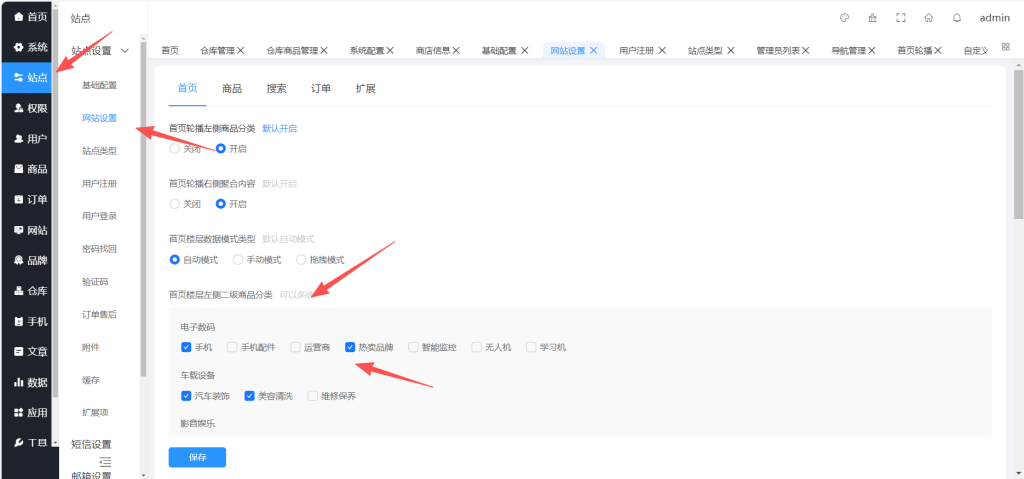The height and width of the screenshot is (479, 1024).
Task: Uncheck the 热卖品牌 checkbox
Action: point(350,347)
